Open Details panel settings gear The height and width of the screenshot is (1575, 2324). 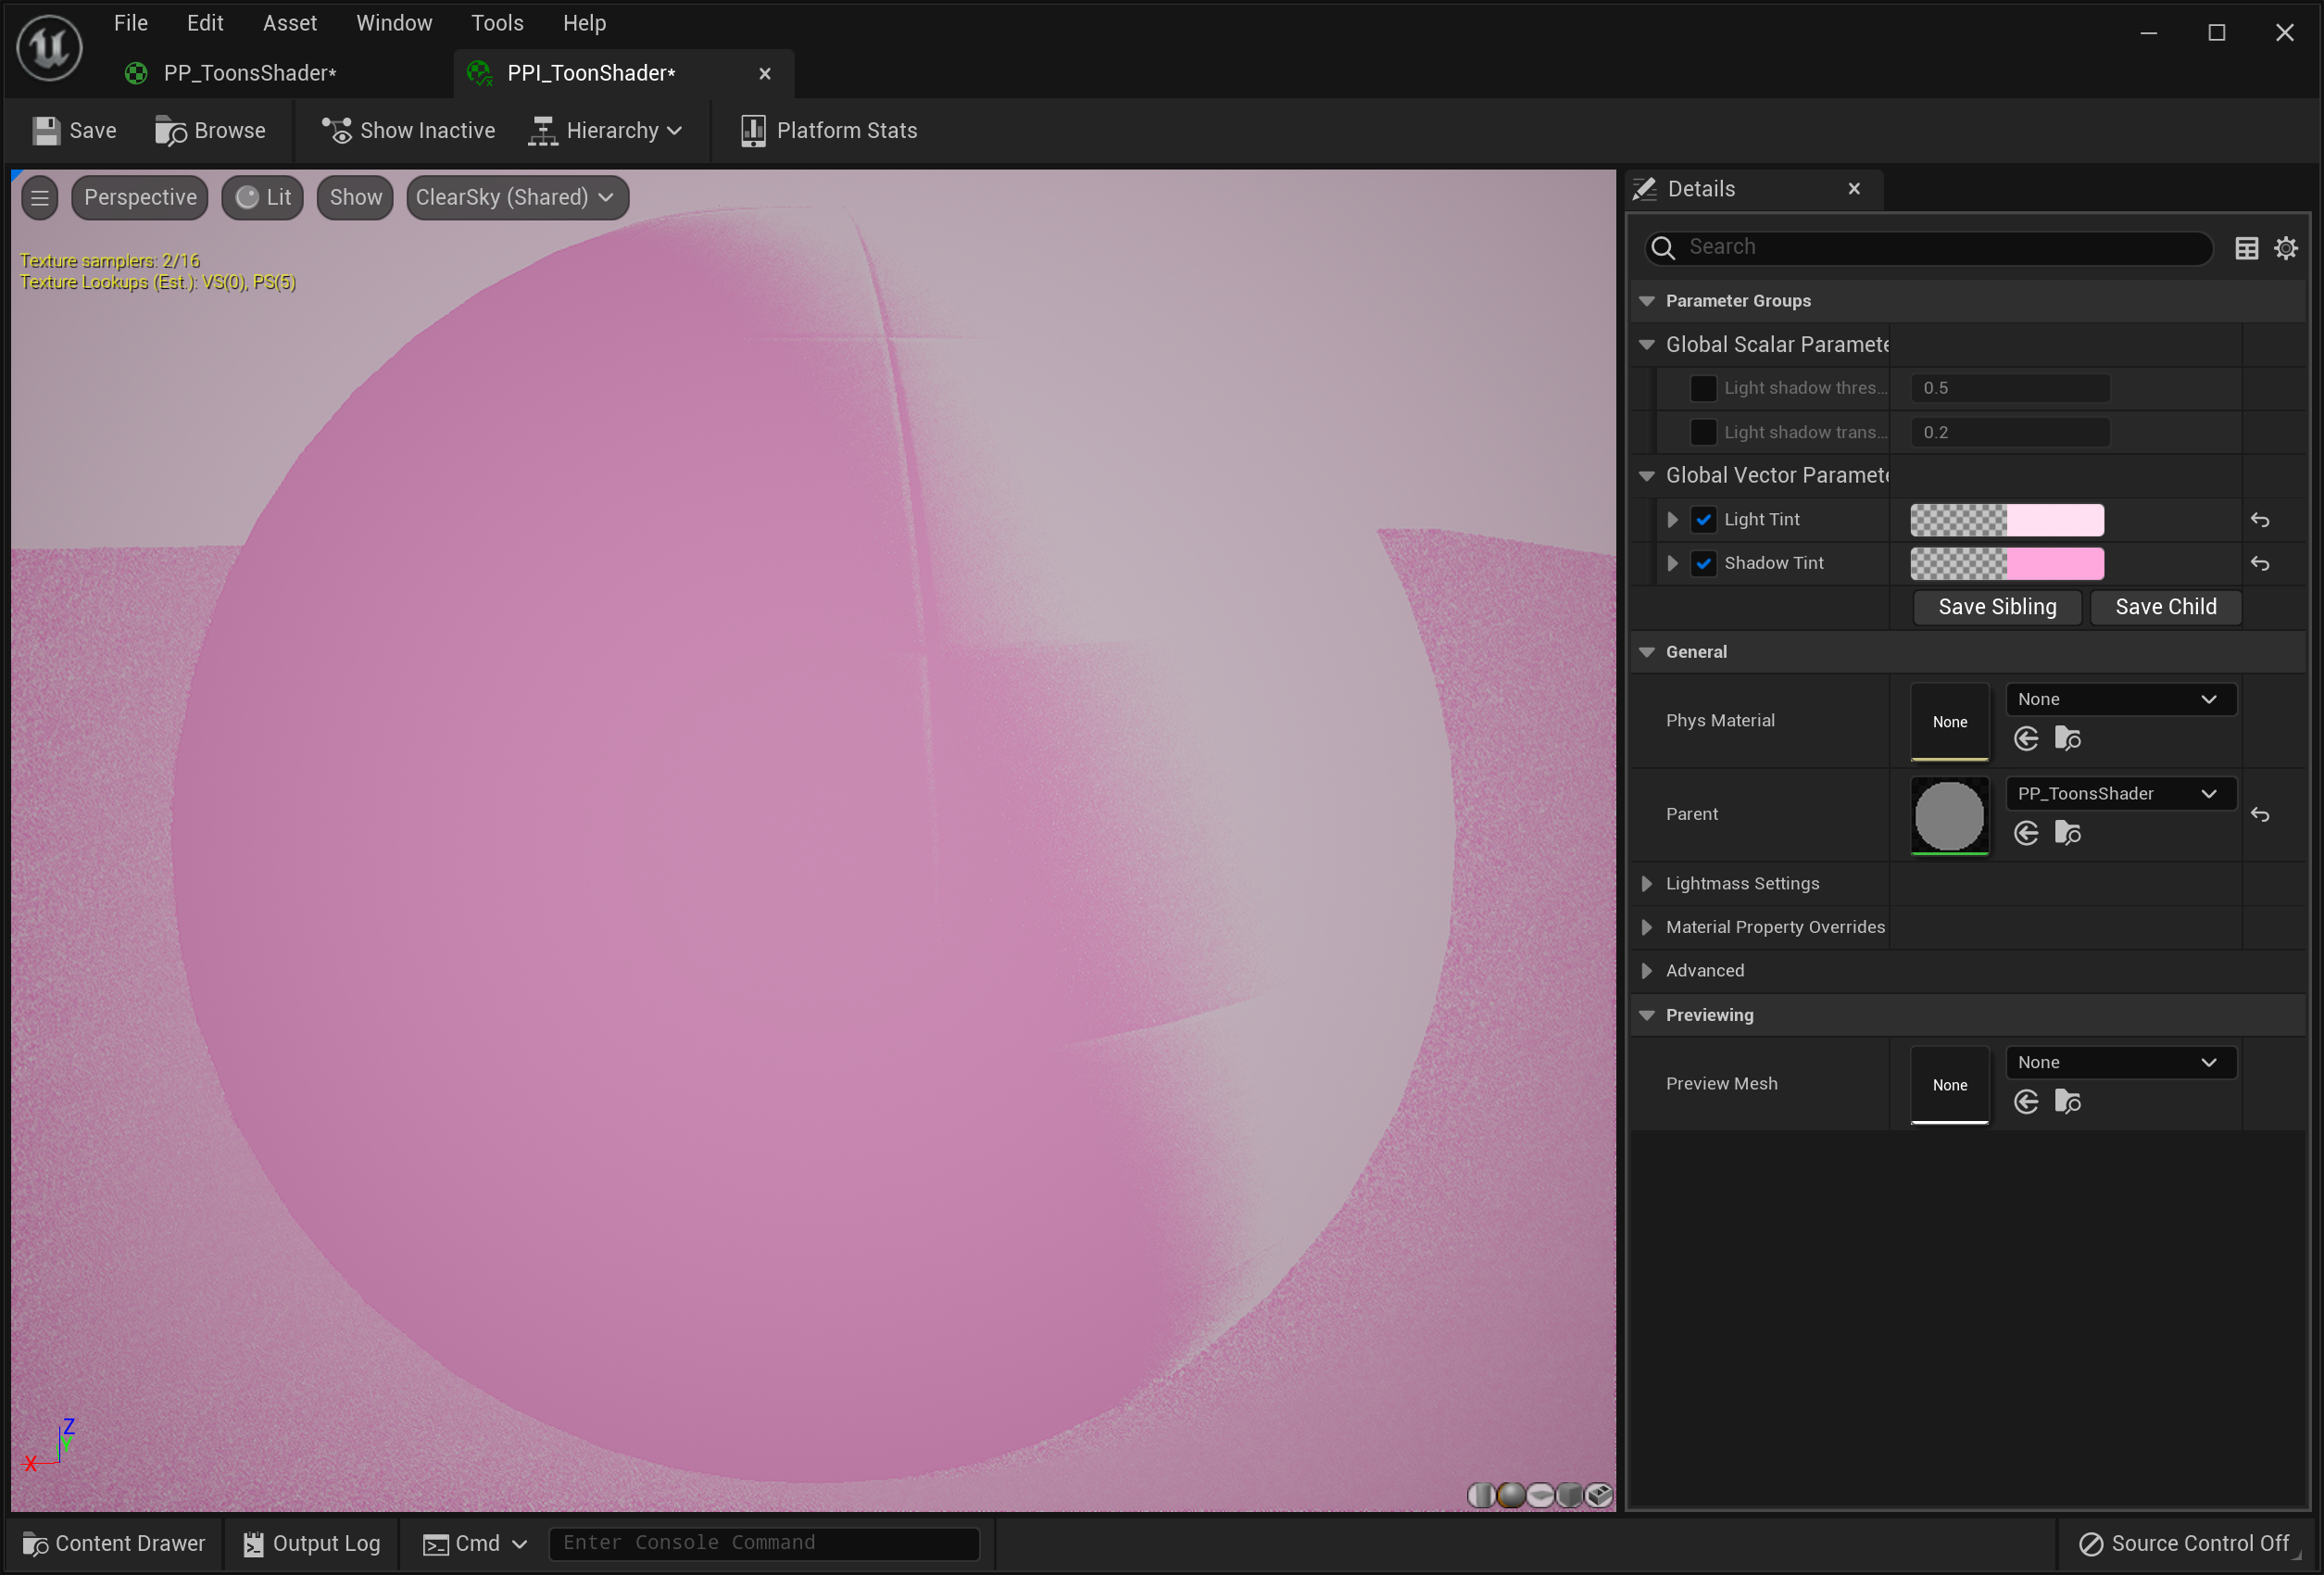point(2286,248)
